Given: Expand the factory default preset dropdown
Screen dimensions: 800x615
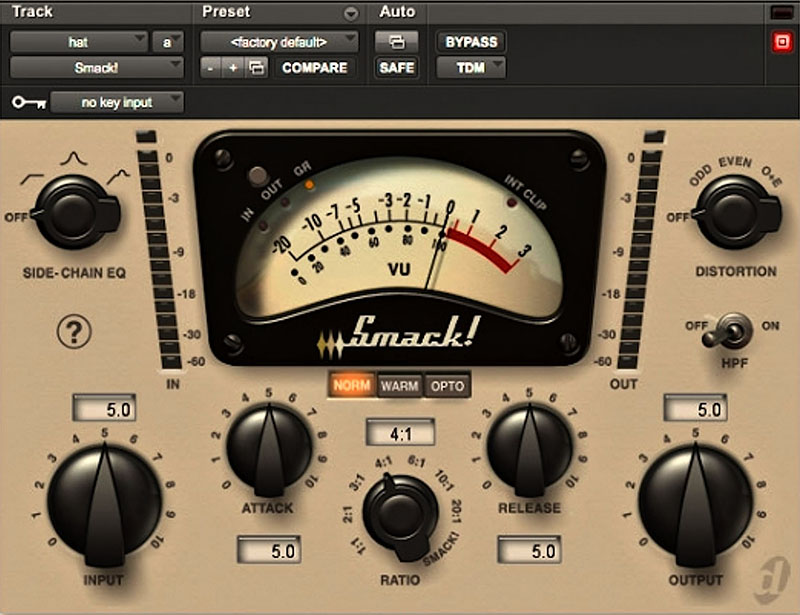Looking at the screenshot, I should [279, 42].
